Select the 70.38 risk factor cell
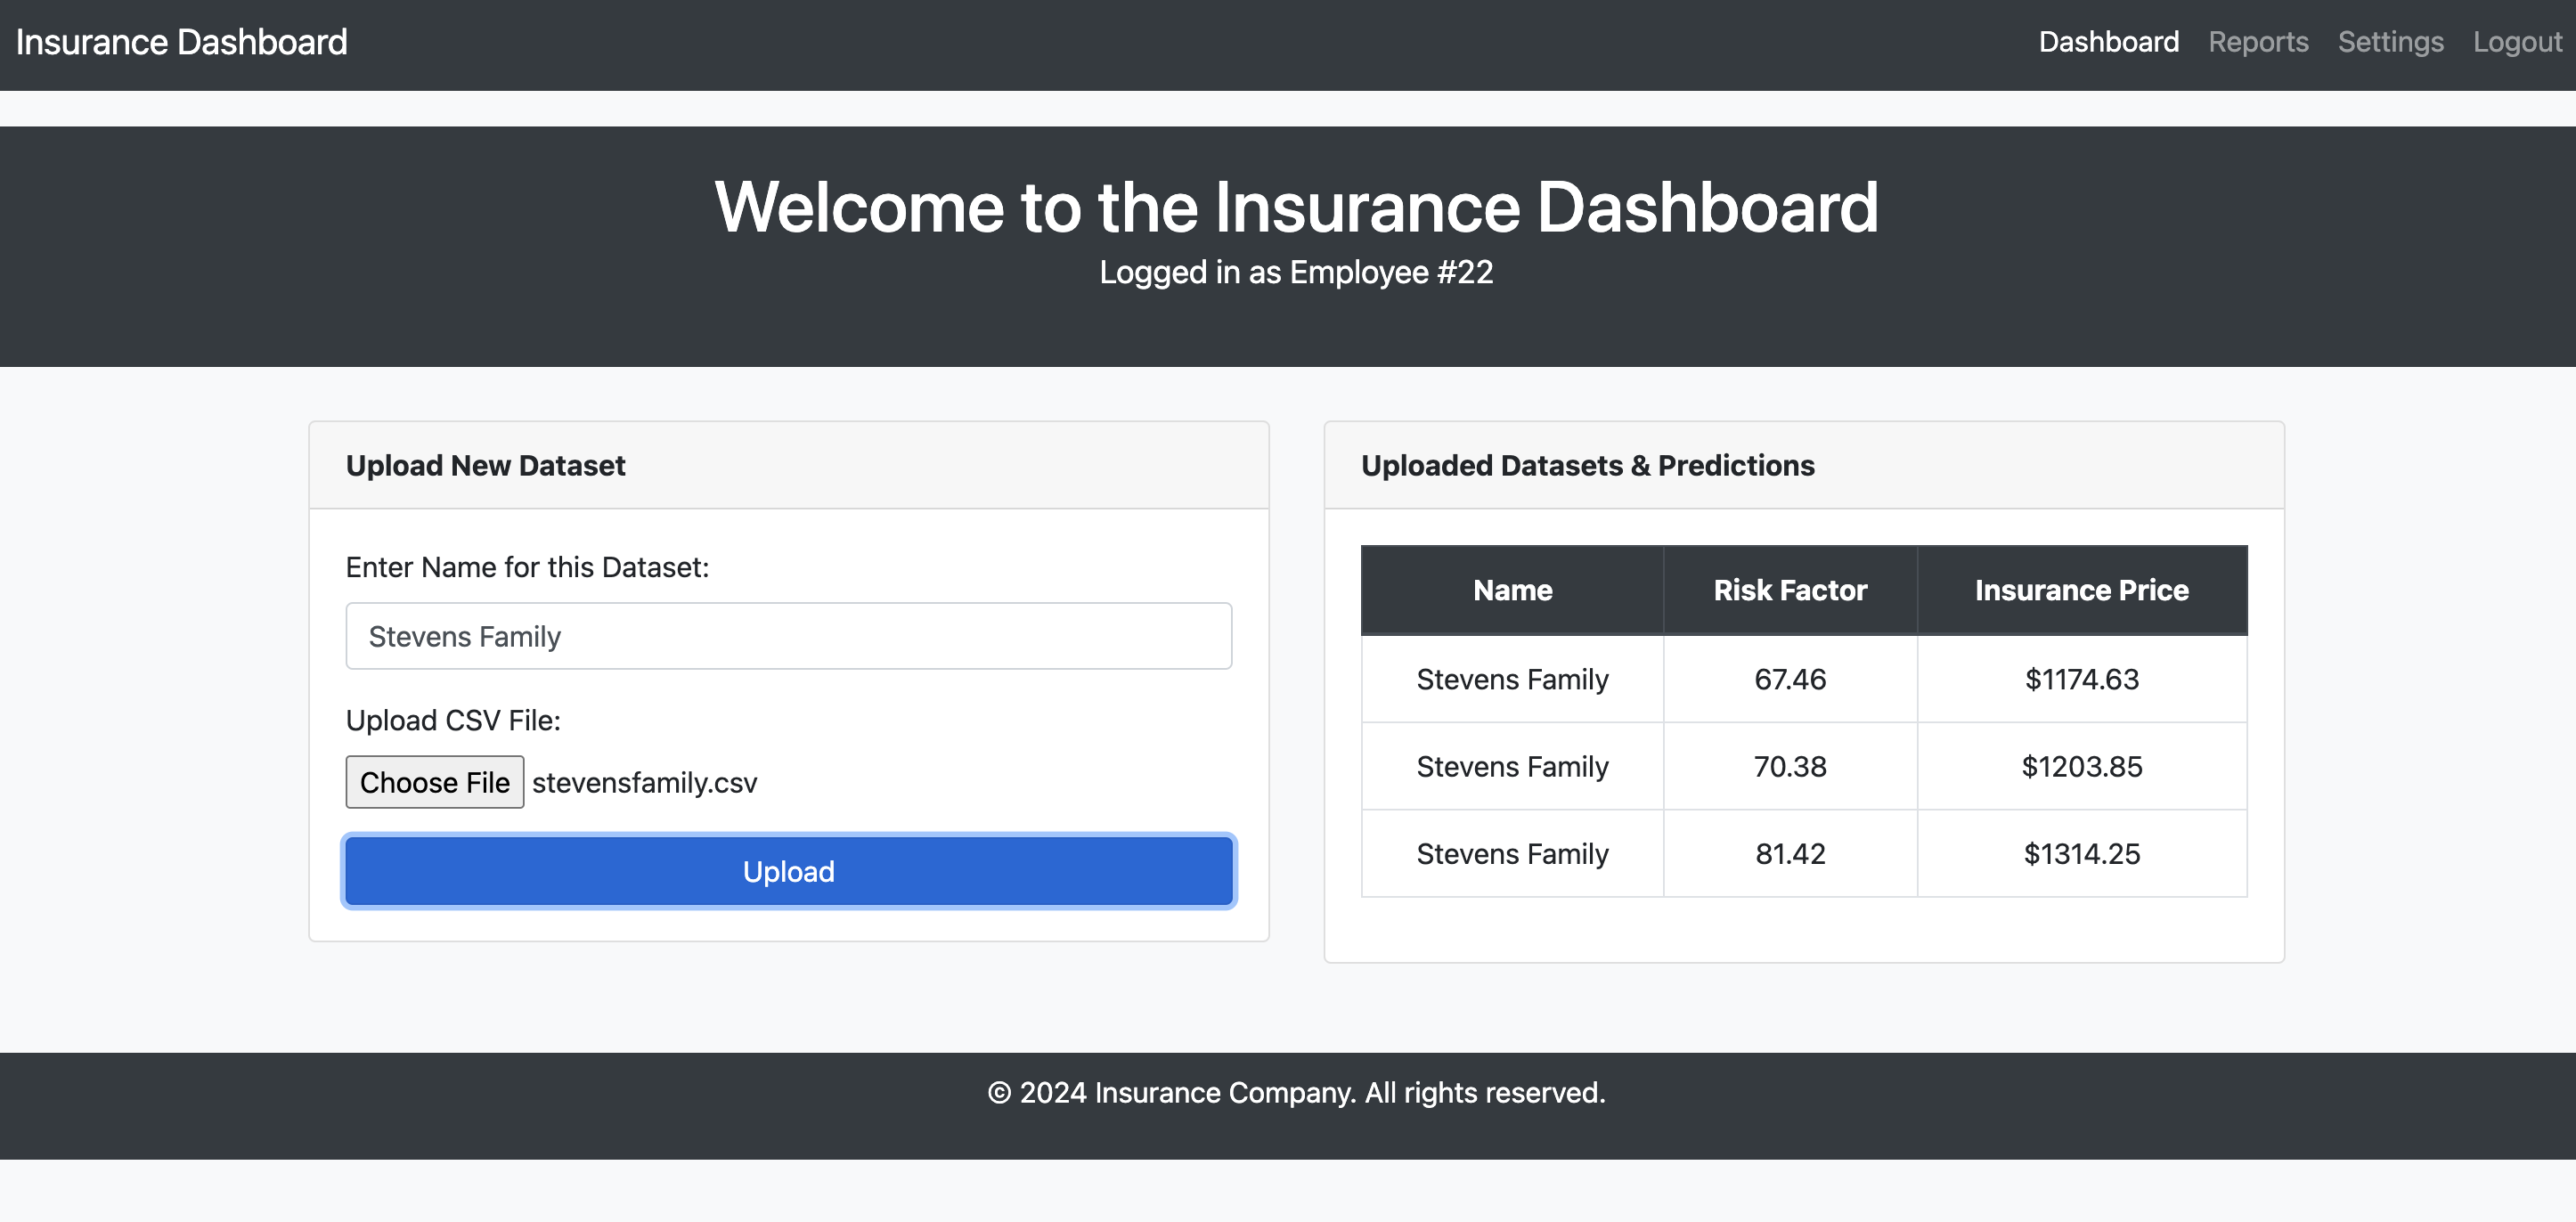Screen dimensions: 2576x1222 [x=1790, y=766]
